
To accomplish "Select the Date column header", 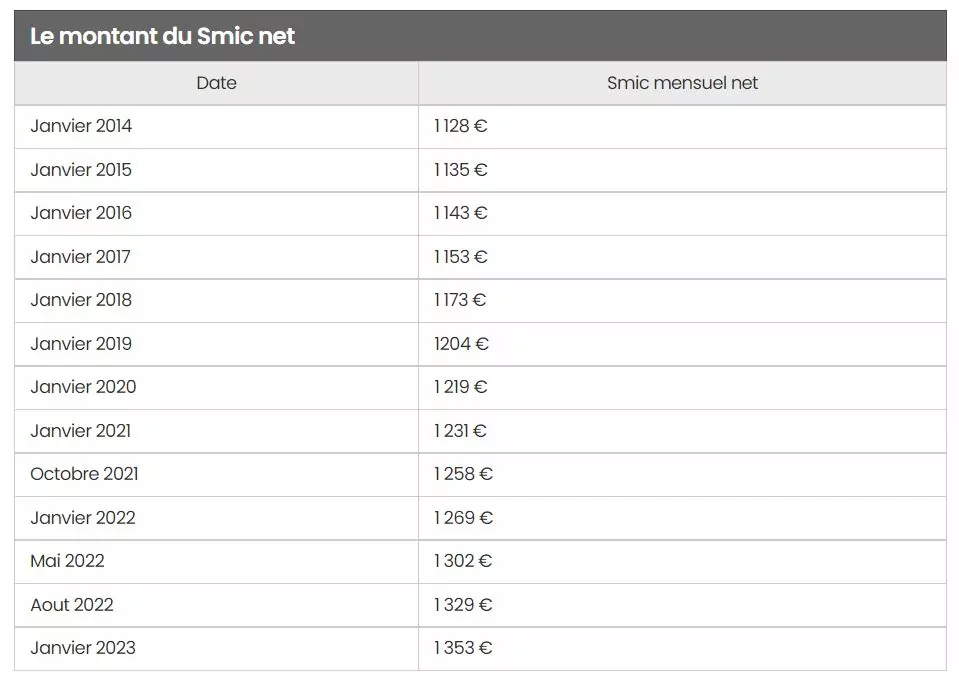I will 217,83.
